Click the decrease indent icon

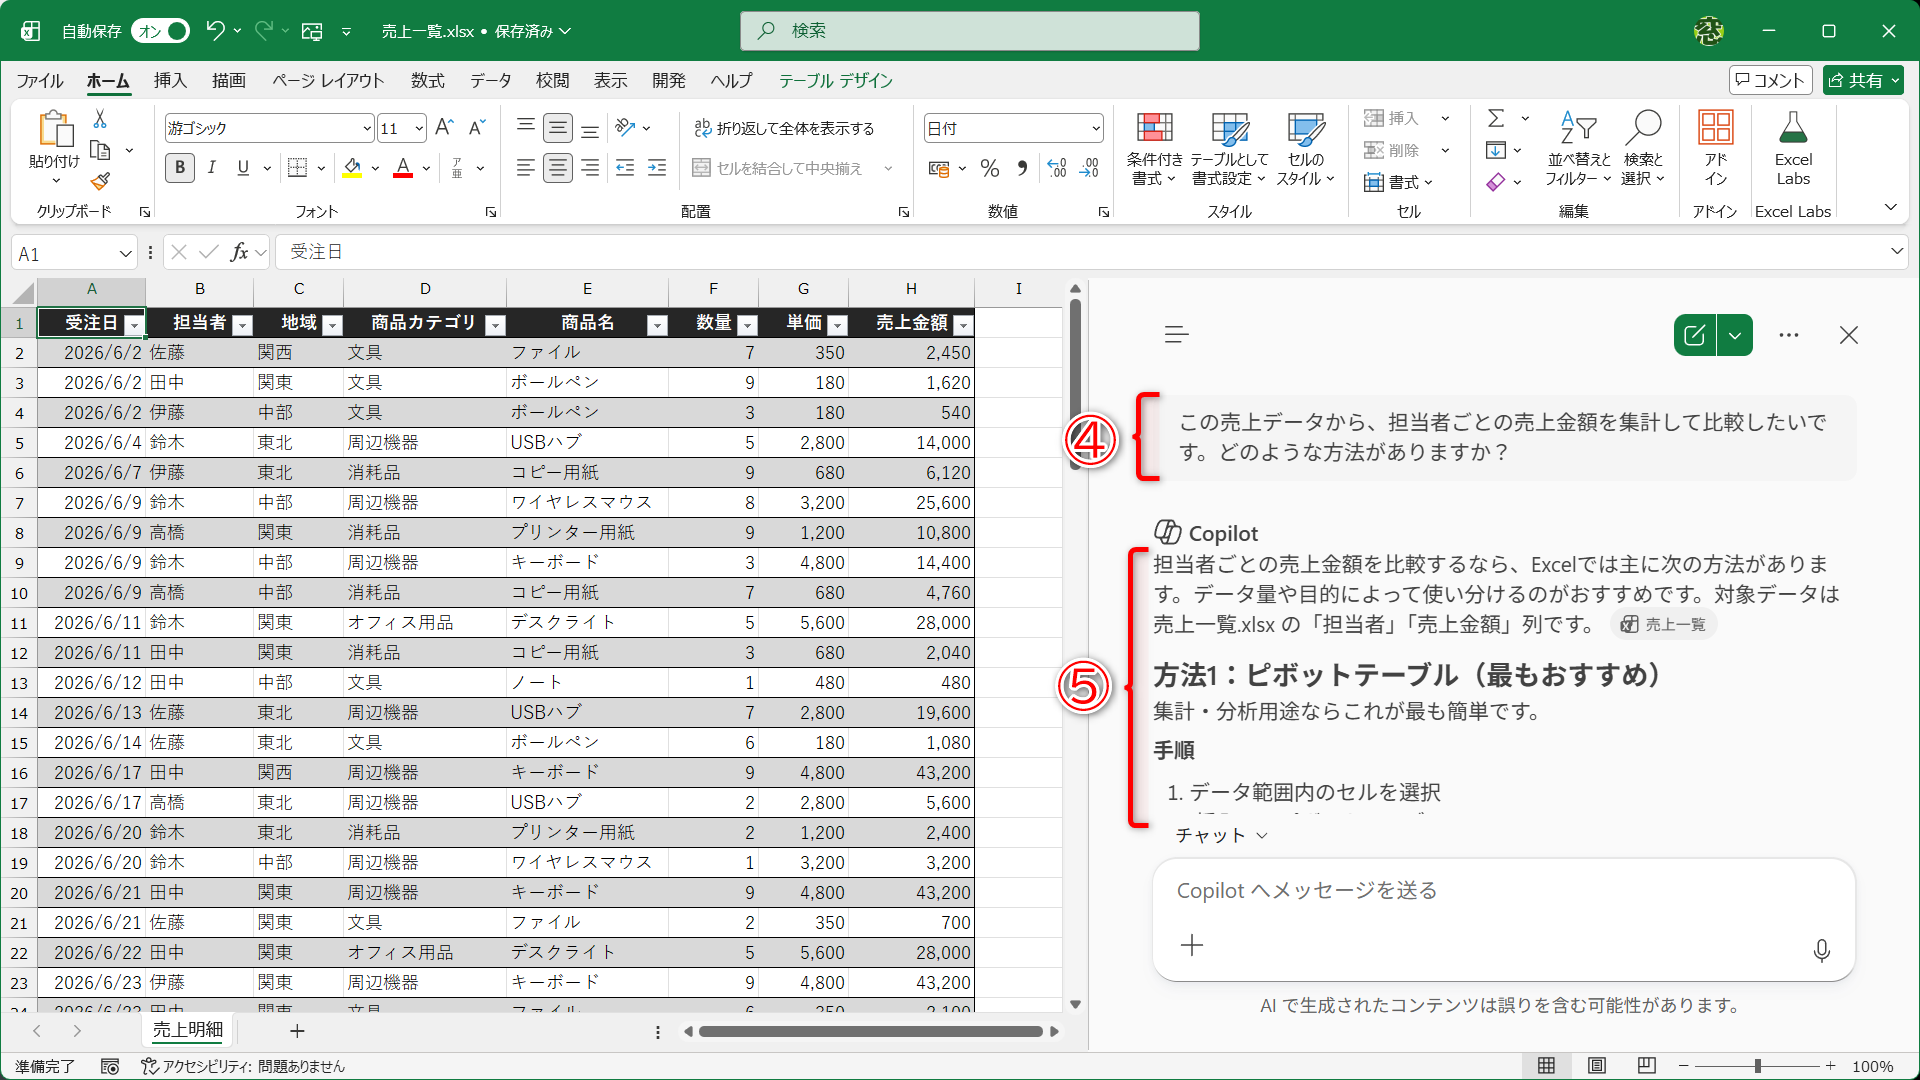click(x=625, y=168)
